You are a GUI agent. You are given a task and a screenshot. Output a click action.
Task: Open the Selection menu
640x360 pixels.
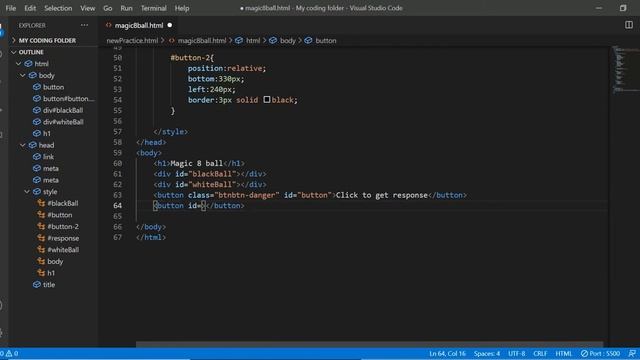[x=58, y=8]
